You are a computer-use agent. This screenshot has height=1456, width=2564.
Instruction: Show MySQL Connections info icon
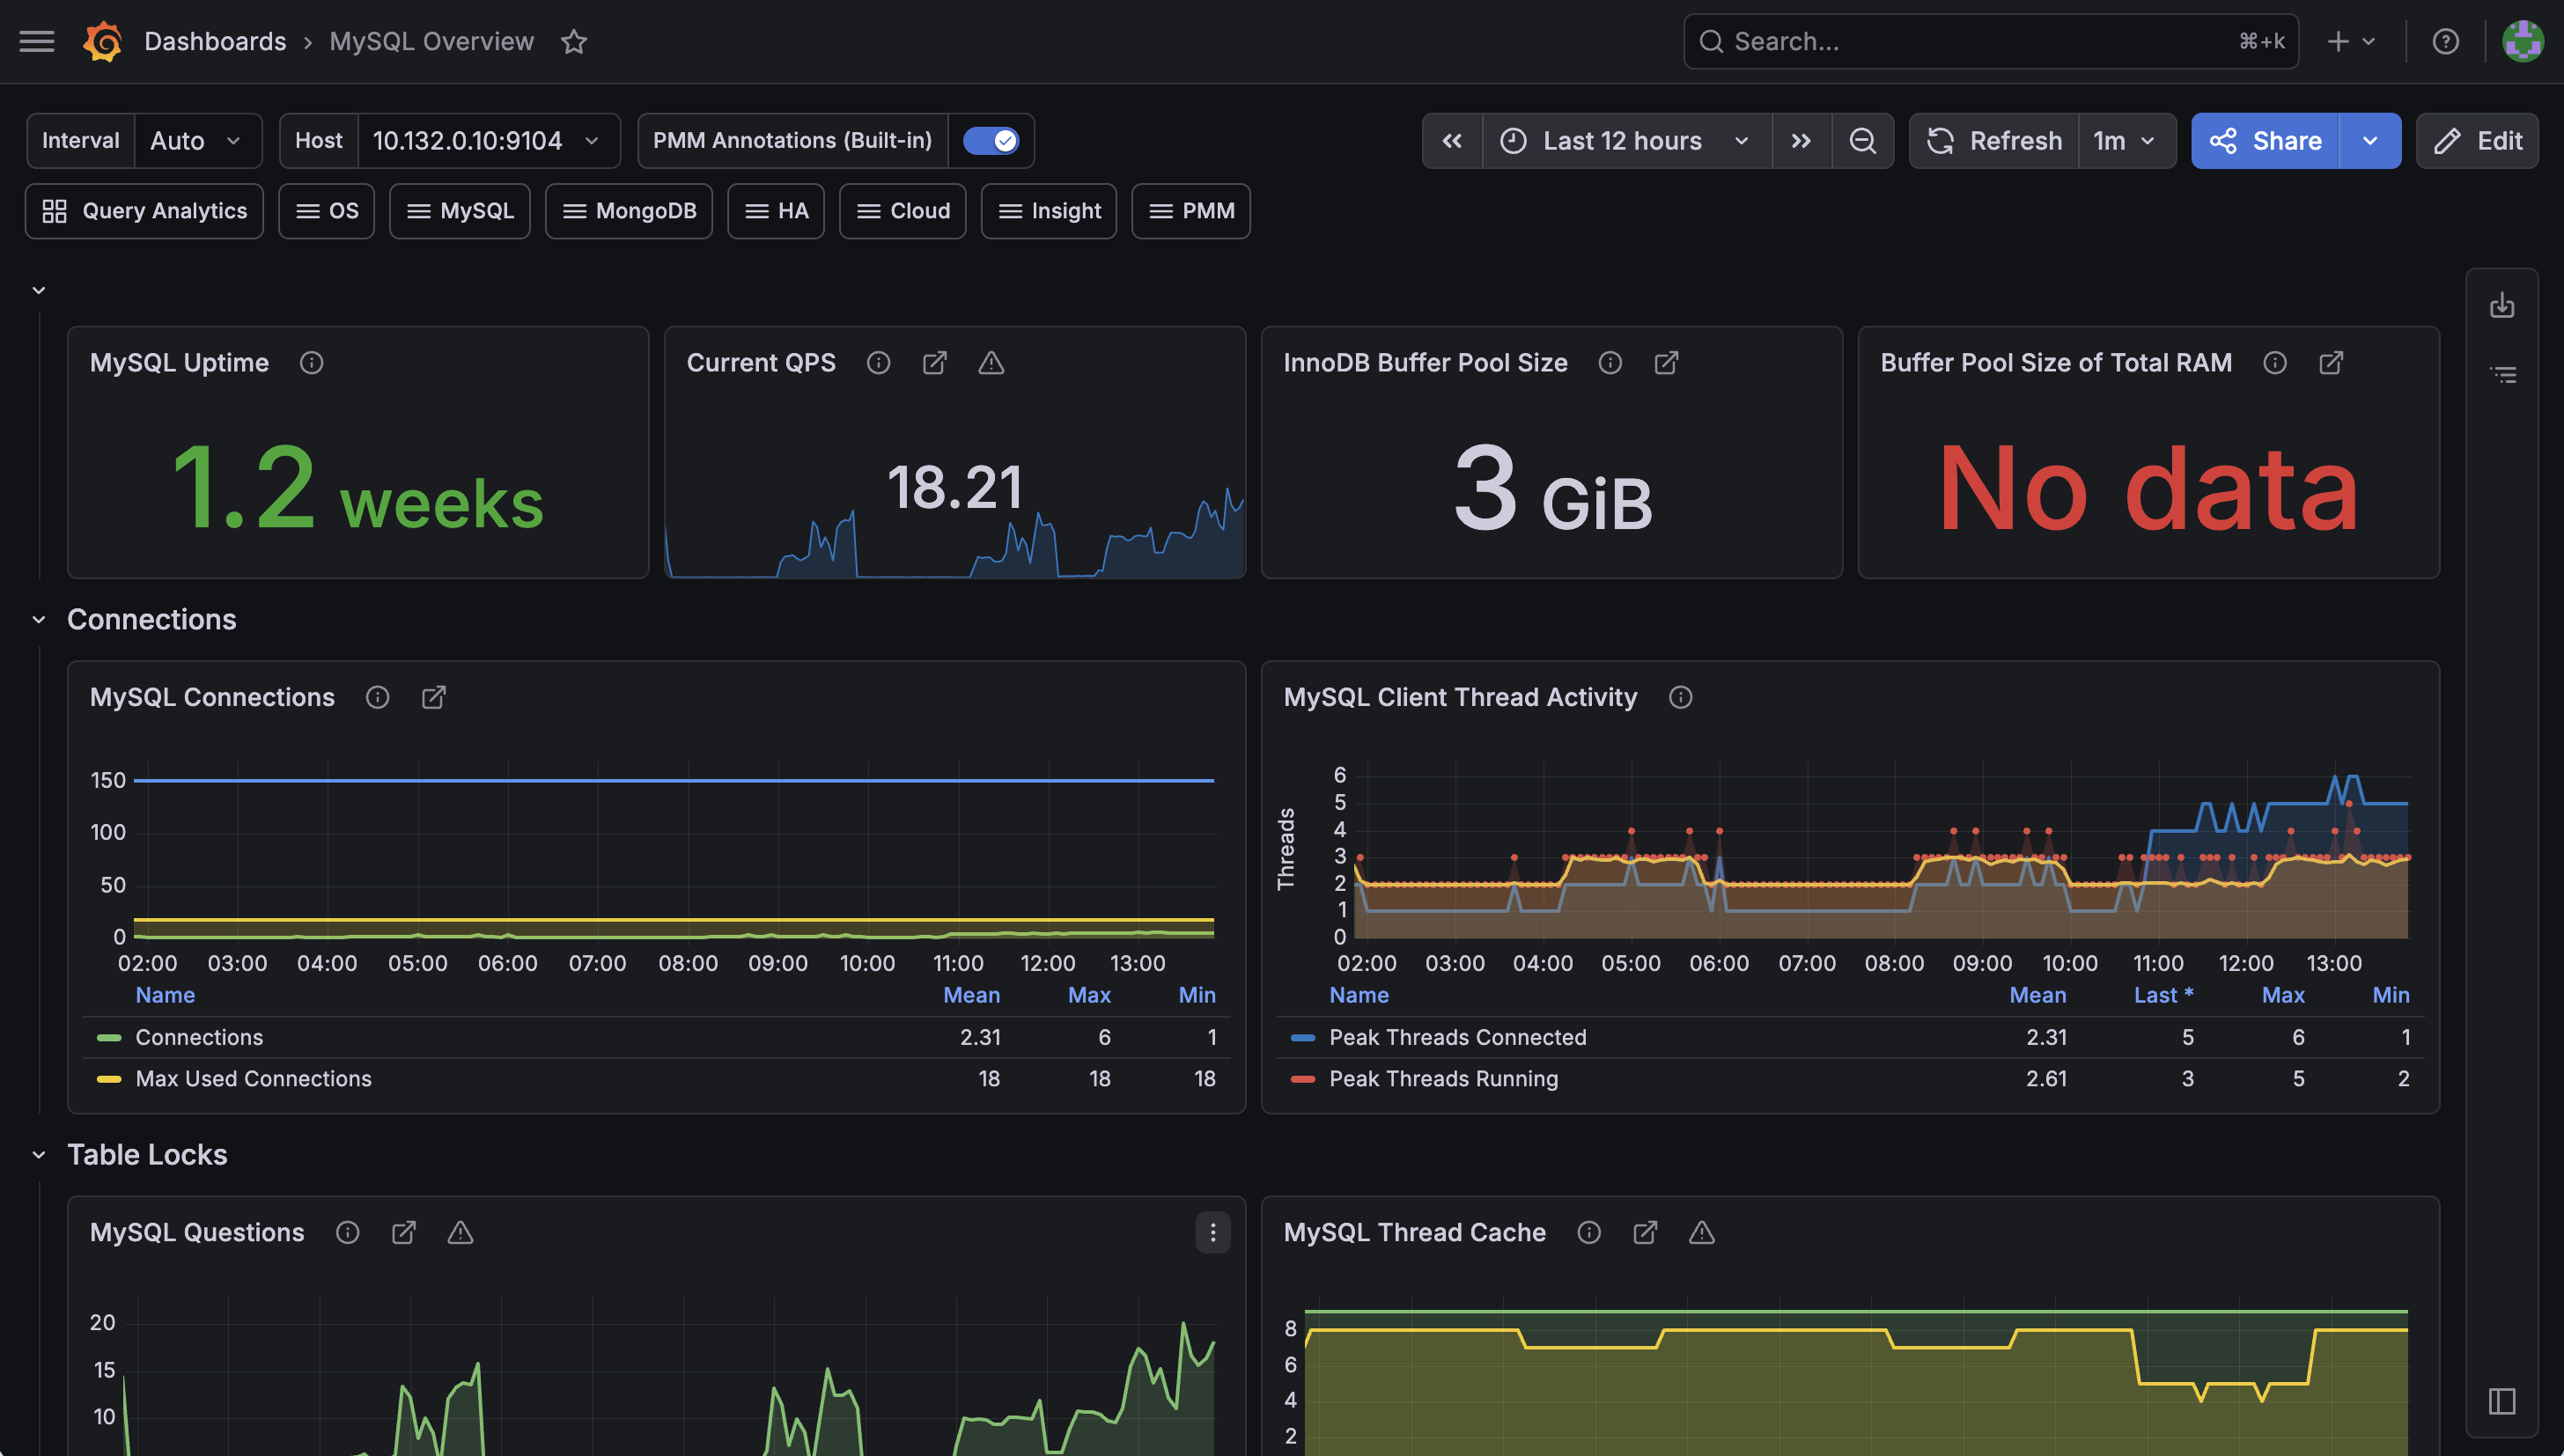(x=377, y=697)
